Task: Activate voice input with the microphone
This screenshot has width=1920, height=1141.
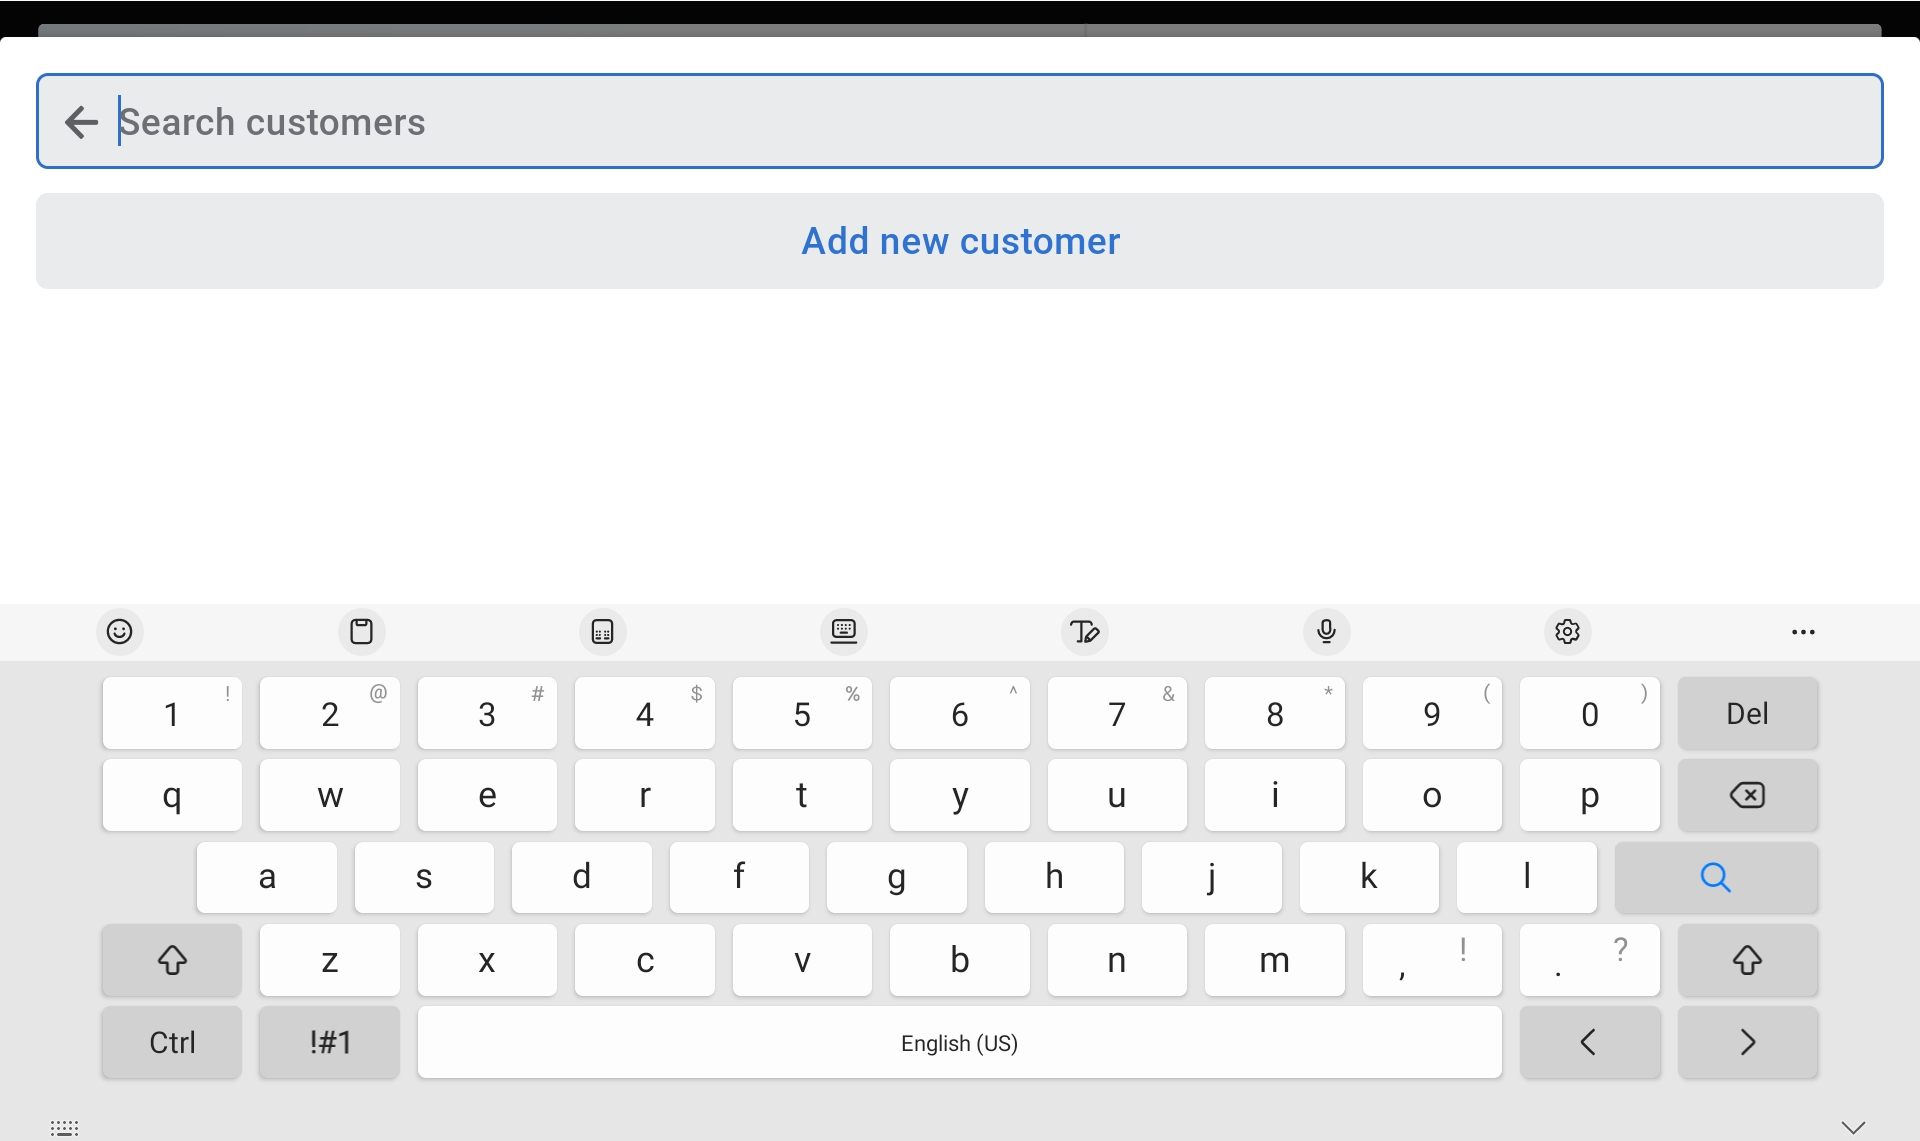Action: click(x=1326, y=631)
